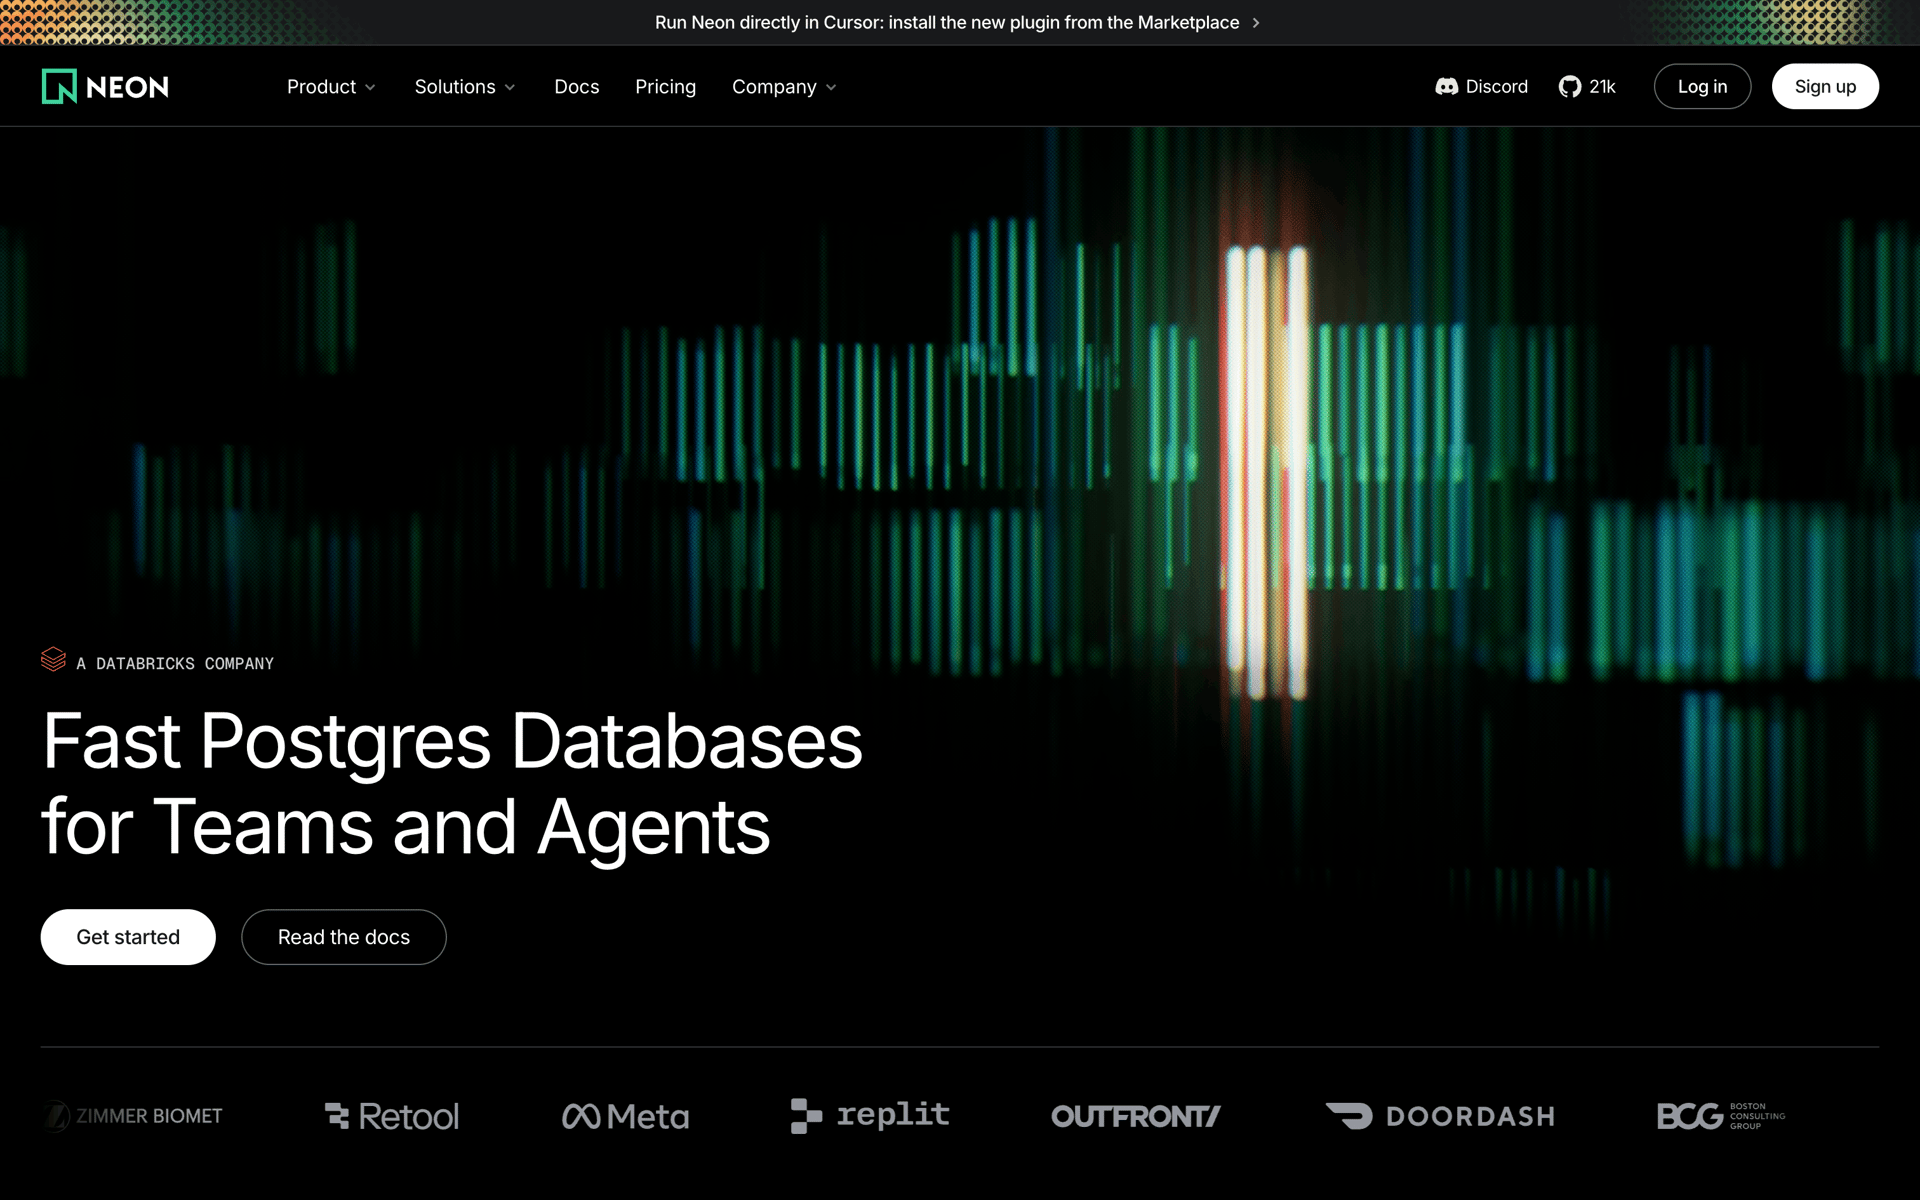Click the Replit logo
This screenshot has height=1200, width=1920.
870,1115
